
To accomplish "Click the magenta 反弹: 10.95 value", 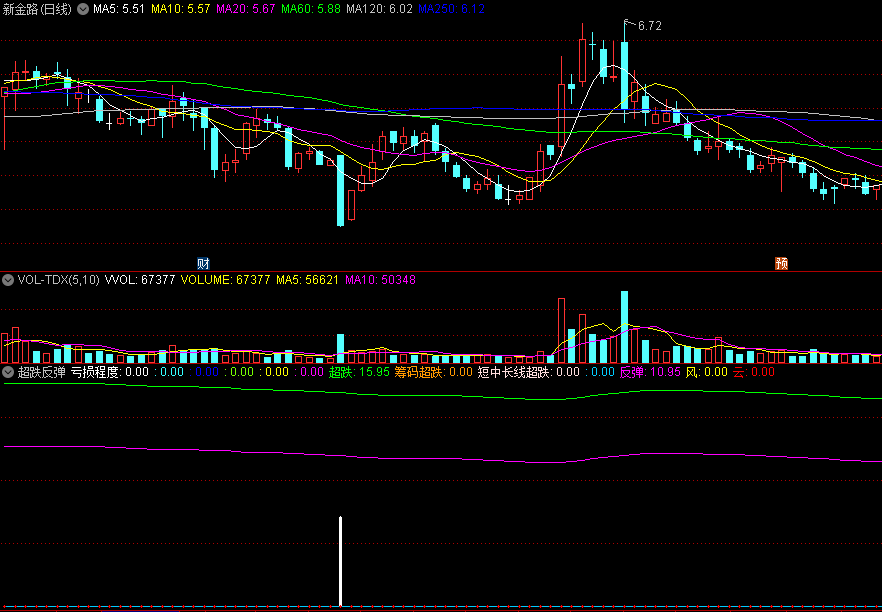I will point(650,372).
